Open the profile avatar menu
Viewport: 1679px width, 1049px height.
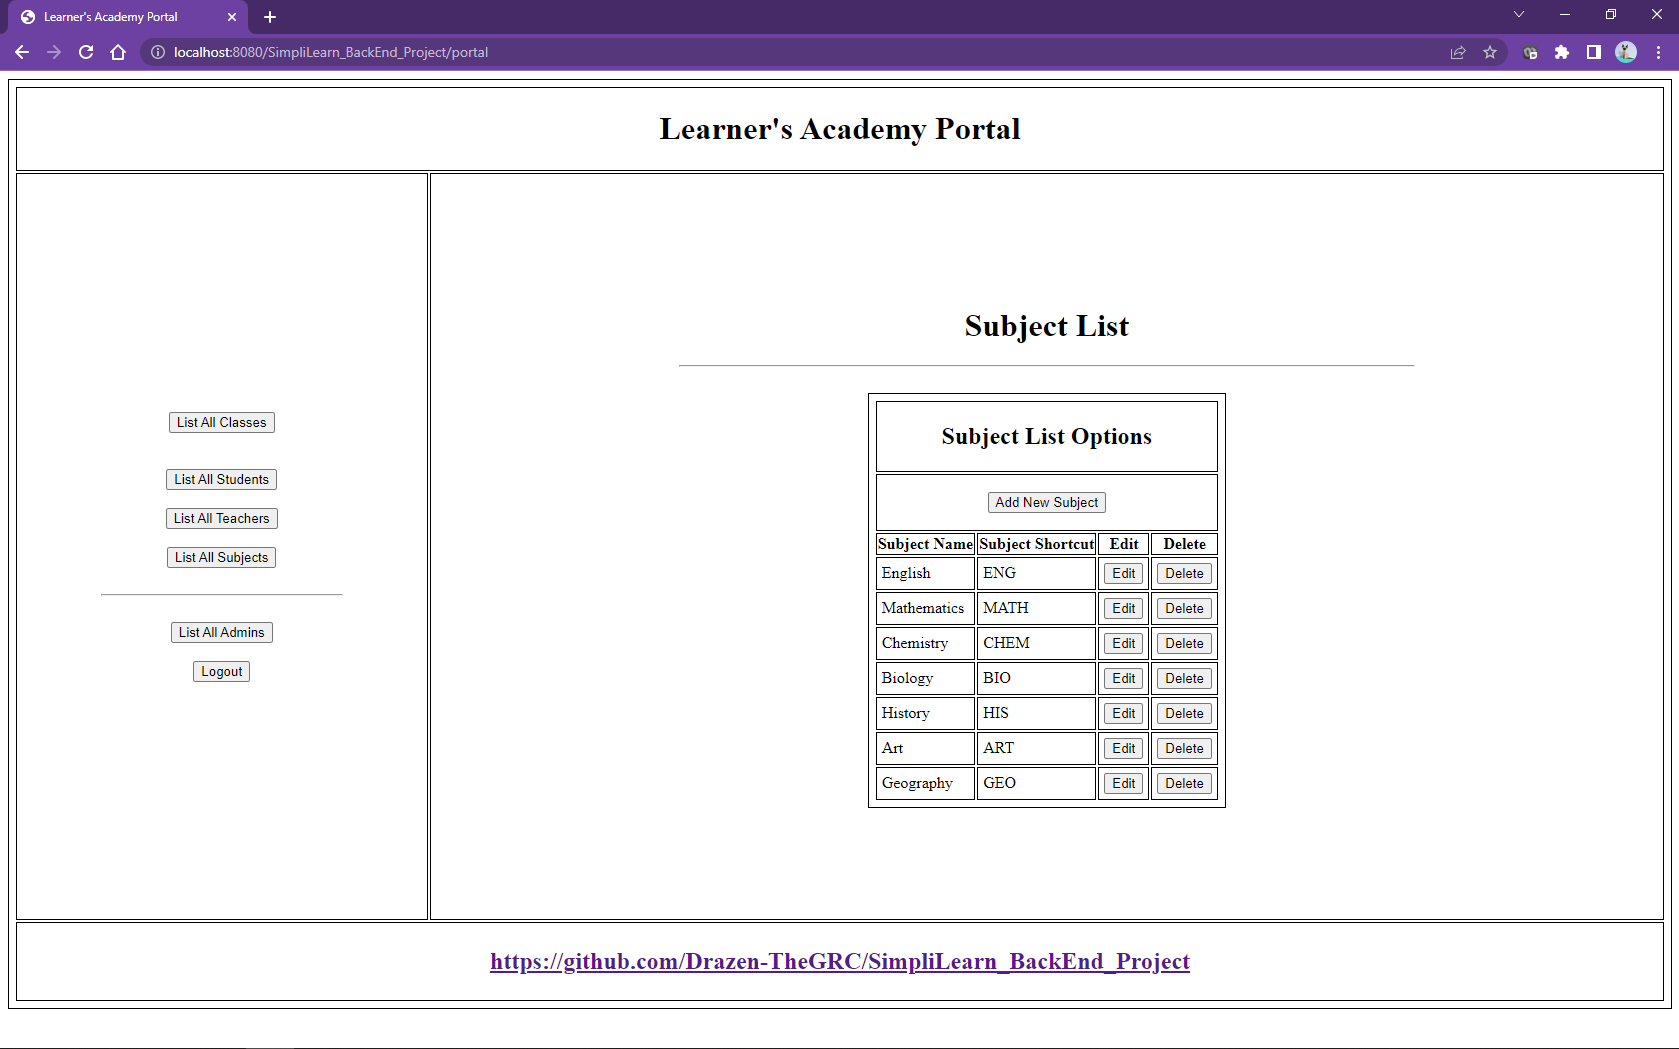[x=1626, y=52]
